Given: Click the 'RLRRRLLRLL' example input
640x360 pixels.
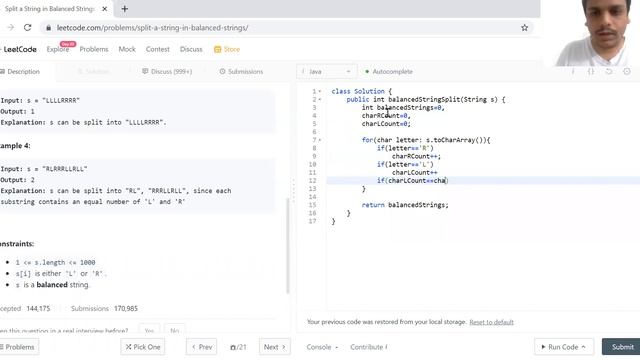Looking at the screenshot, I should tap(65, 169).
